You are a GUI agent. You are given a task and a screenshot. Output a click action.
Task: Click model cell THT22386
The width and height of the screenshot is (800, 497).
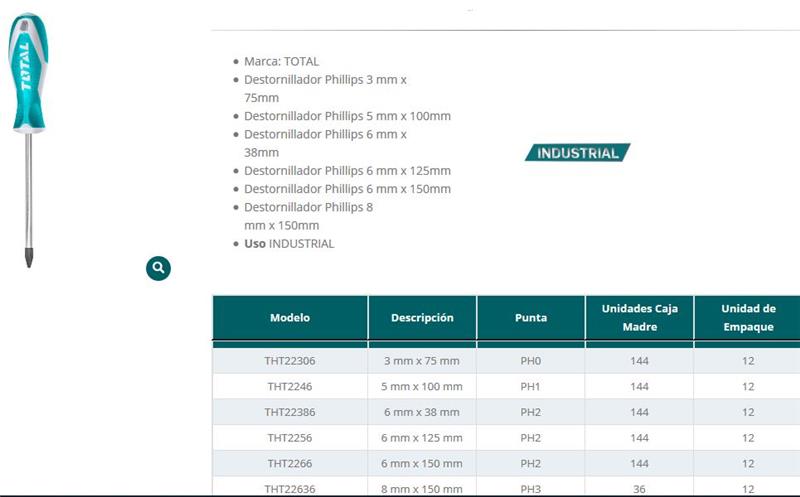coord(290,412)
